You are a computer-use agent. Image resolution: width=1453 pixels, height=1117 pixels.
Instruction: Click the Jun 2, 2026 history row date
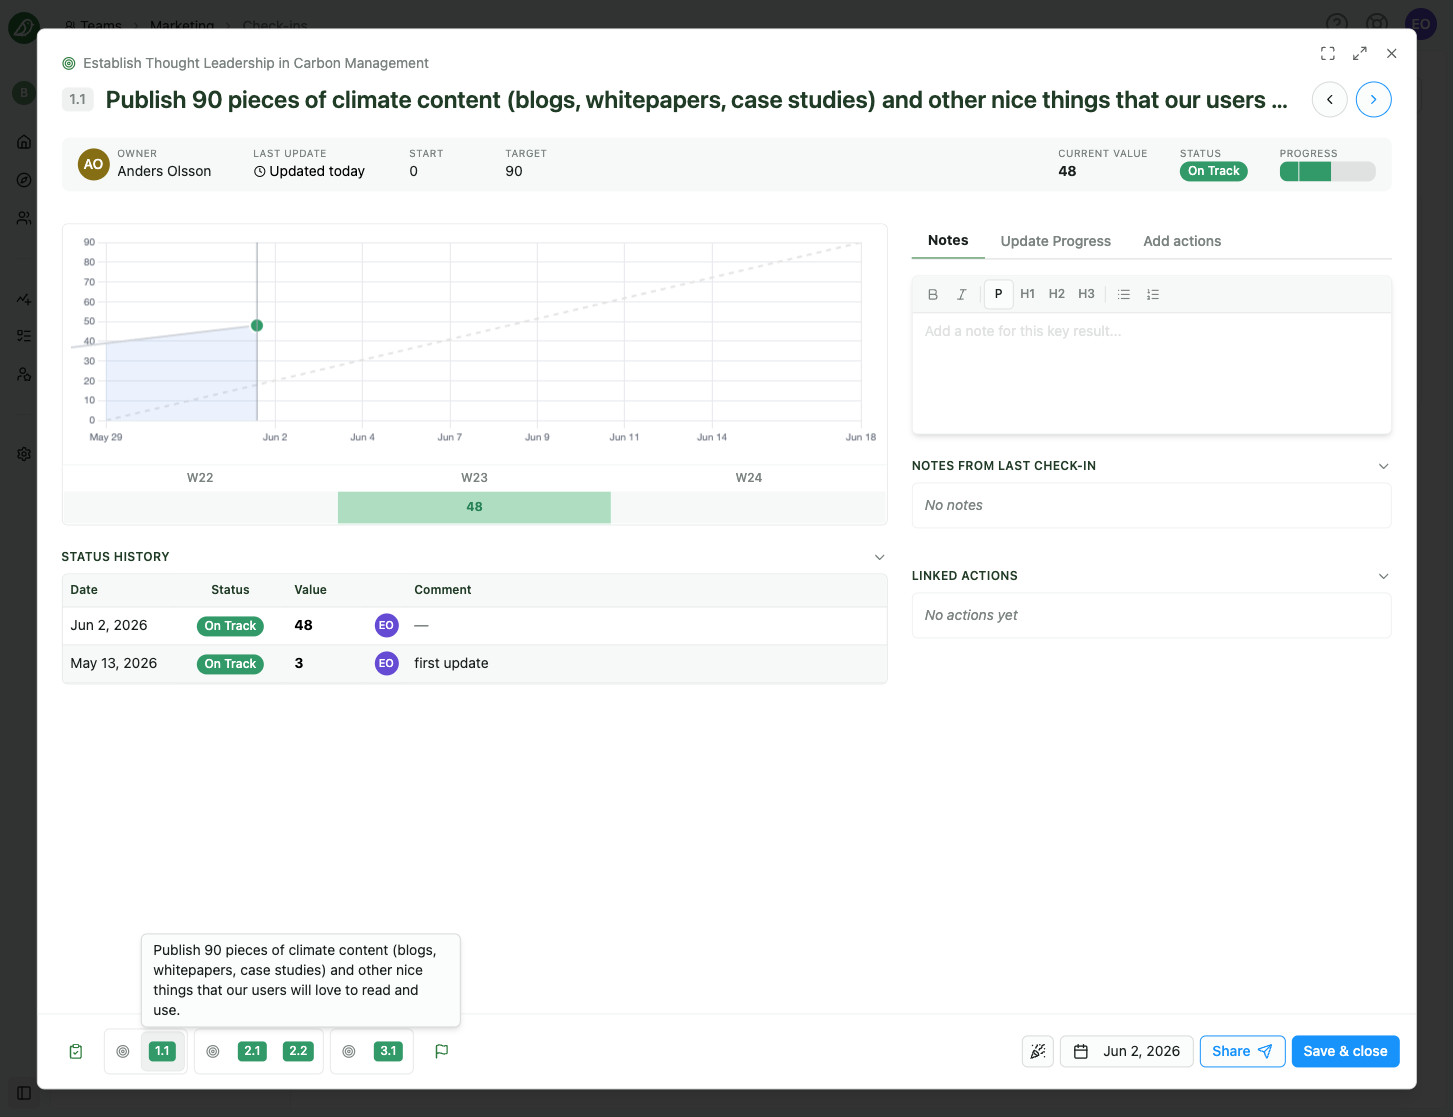[109, 625]
